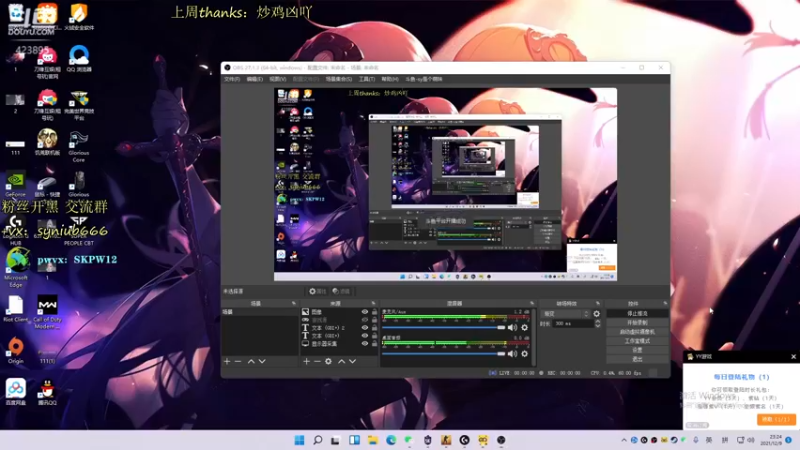Screen dimensions: 800x450
Task: Open Call of Duty Modern Warfare shortcut
Action: click(47, 312)
